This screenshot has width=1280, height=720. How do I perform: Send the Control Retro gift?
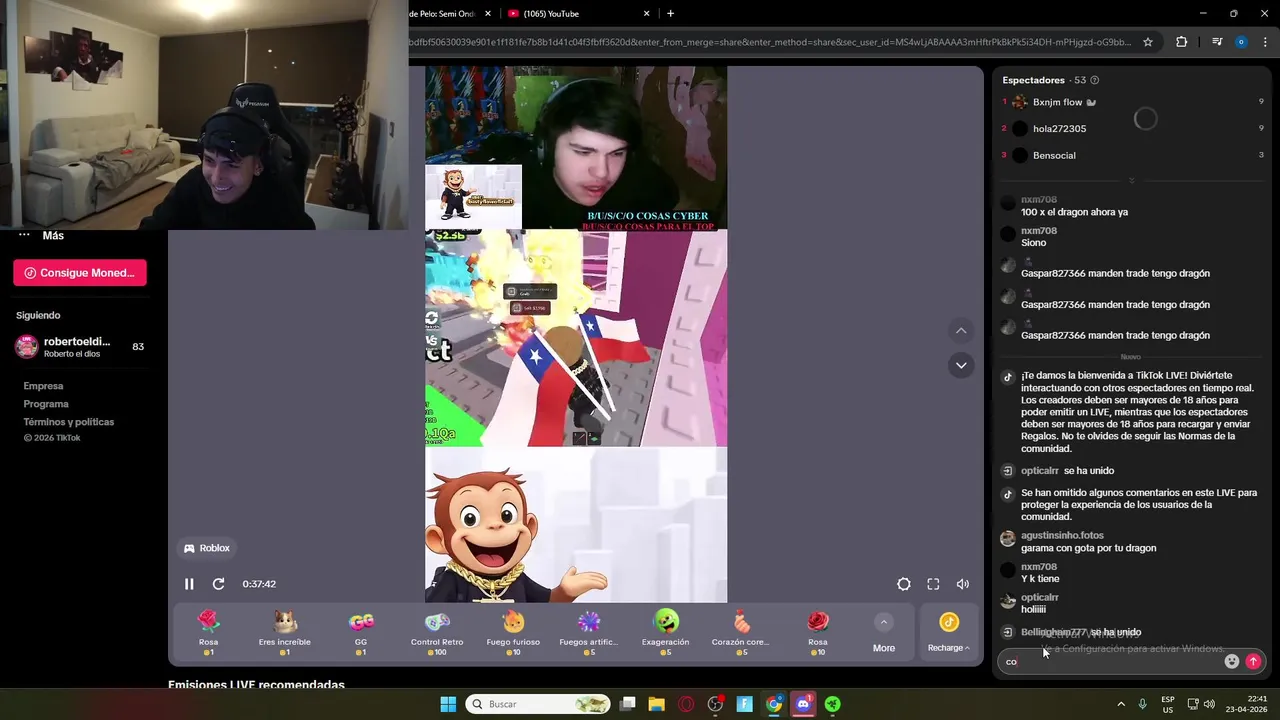click(437, 633)
